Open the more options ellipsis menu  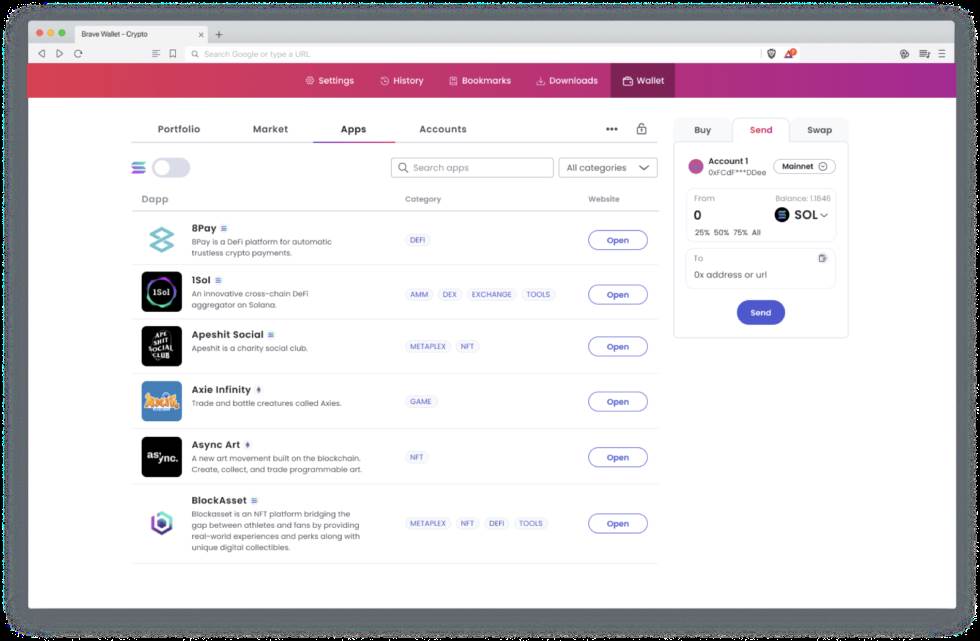(x=613, y=129)
